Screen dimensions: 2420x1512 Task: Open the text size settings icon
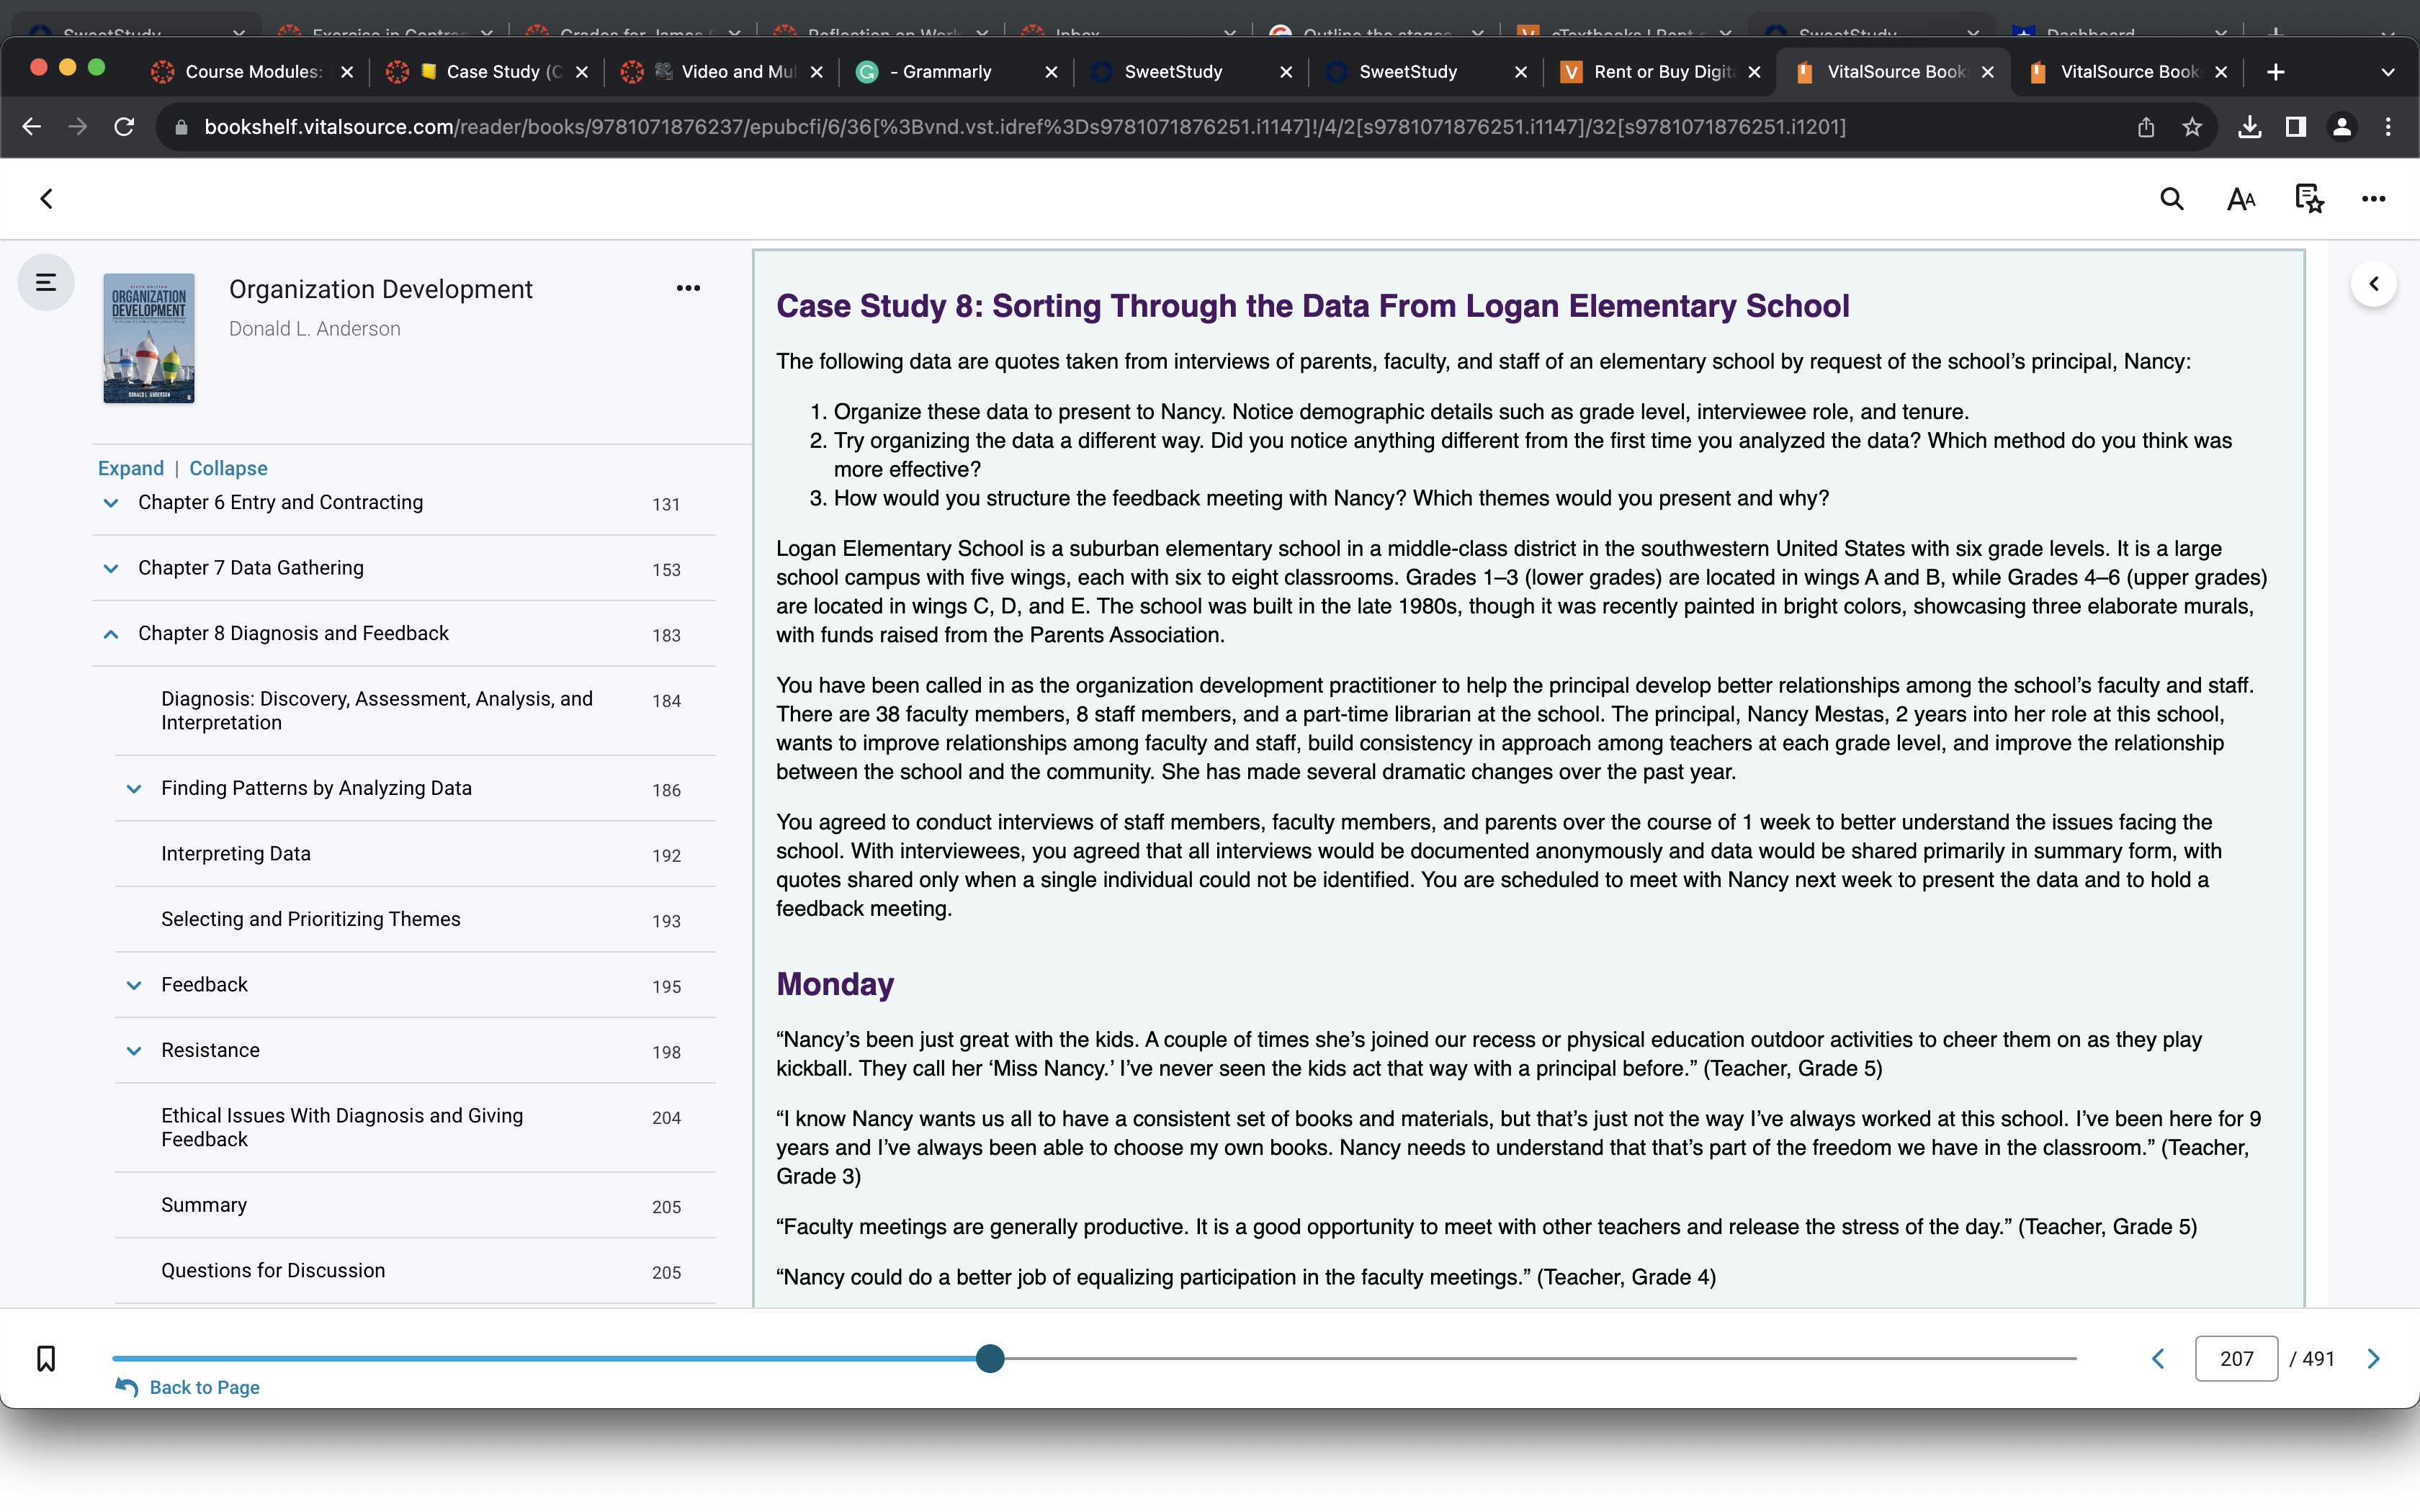coord(2241,199)
